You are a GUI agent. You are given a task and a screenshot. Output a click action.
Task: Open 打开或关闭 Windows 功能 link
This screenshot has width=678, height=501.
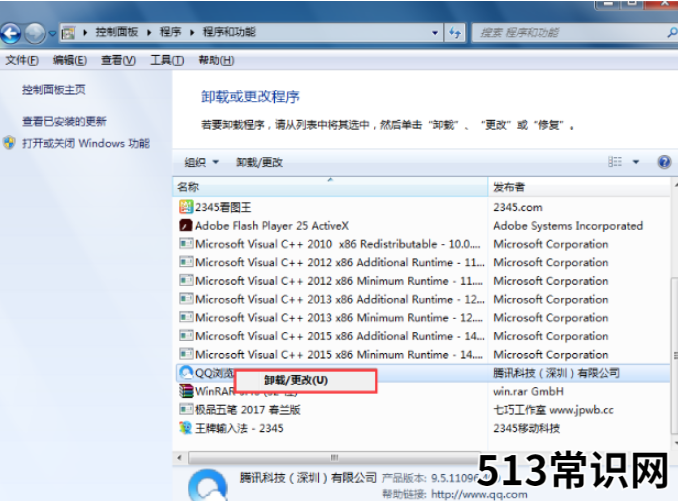tap(86, 143)
